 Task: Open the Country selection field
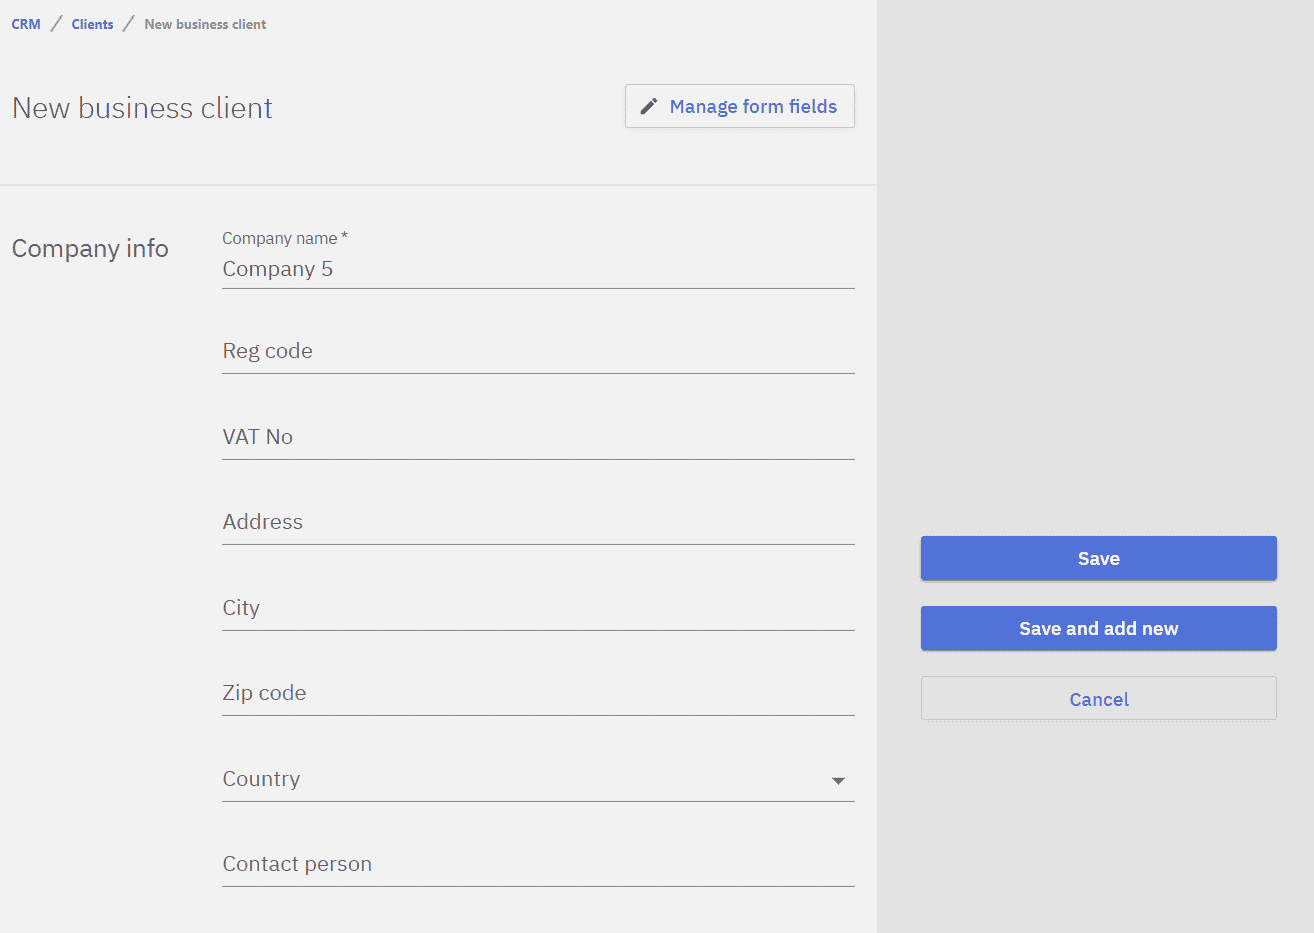click(x=520, y=779)
